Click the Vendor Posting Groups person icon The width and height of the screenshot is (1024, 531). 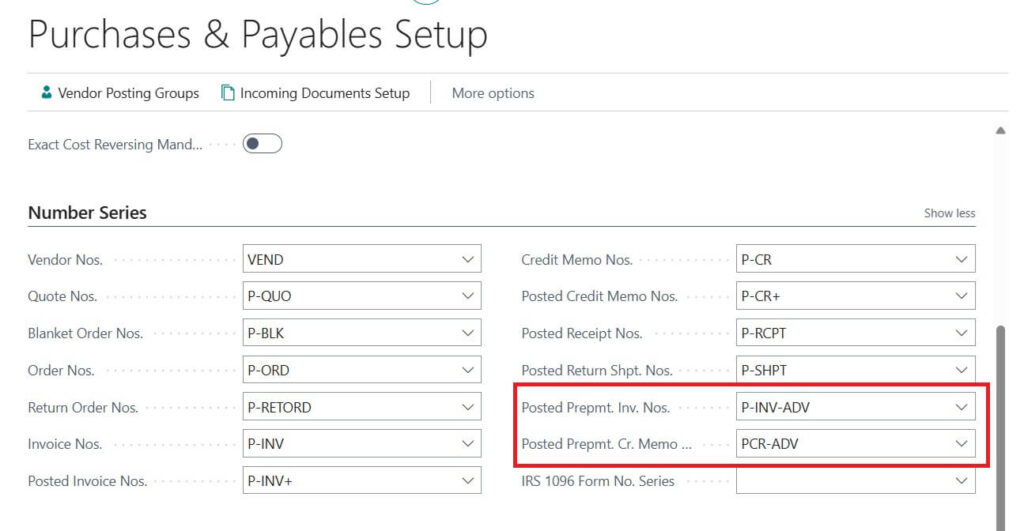pyautogui.click(x=46, y=93)
